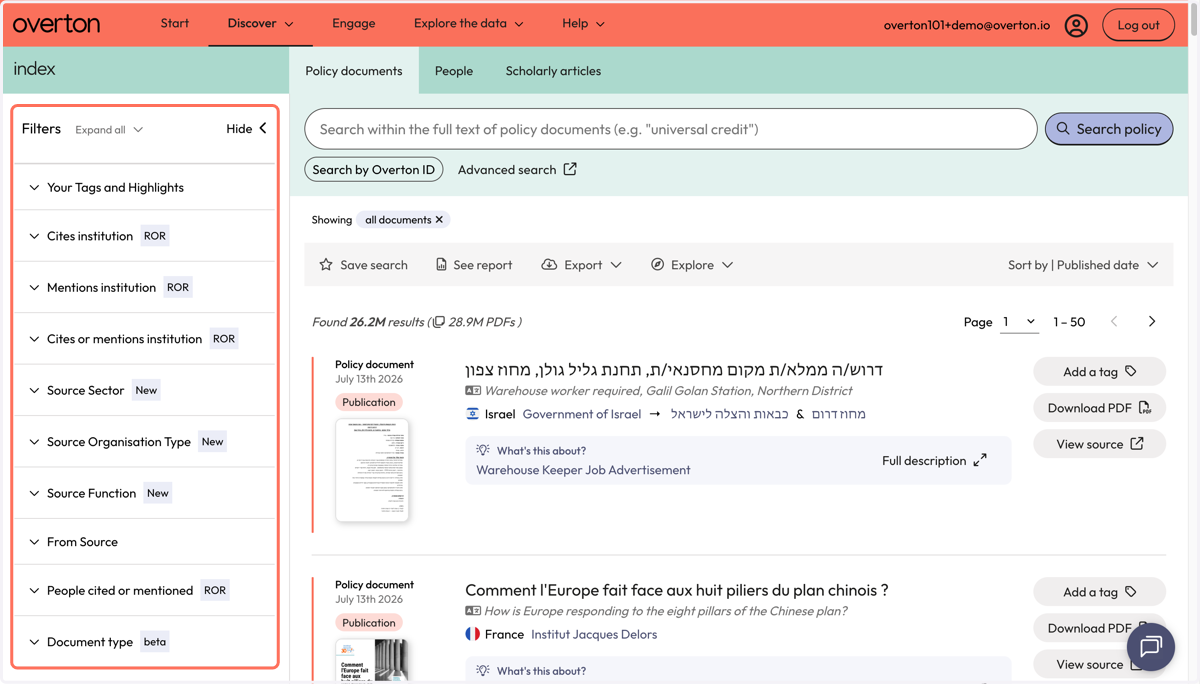Open the Help menu
Screen dimensions: 1200x684
coord(583,23)
